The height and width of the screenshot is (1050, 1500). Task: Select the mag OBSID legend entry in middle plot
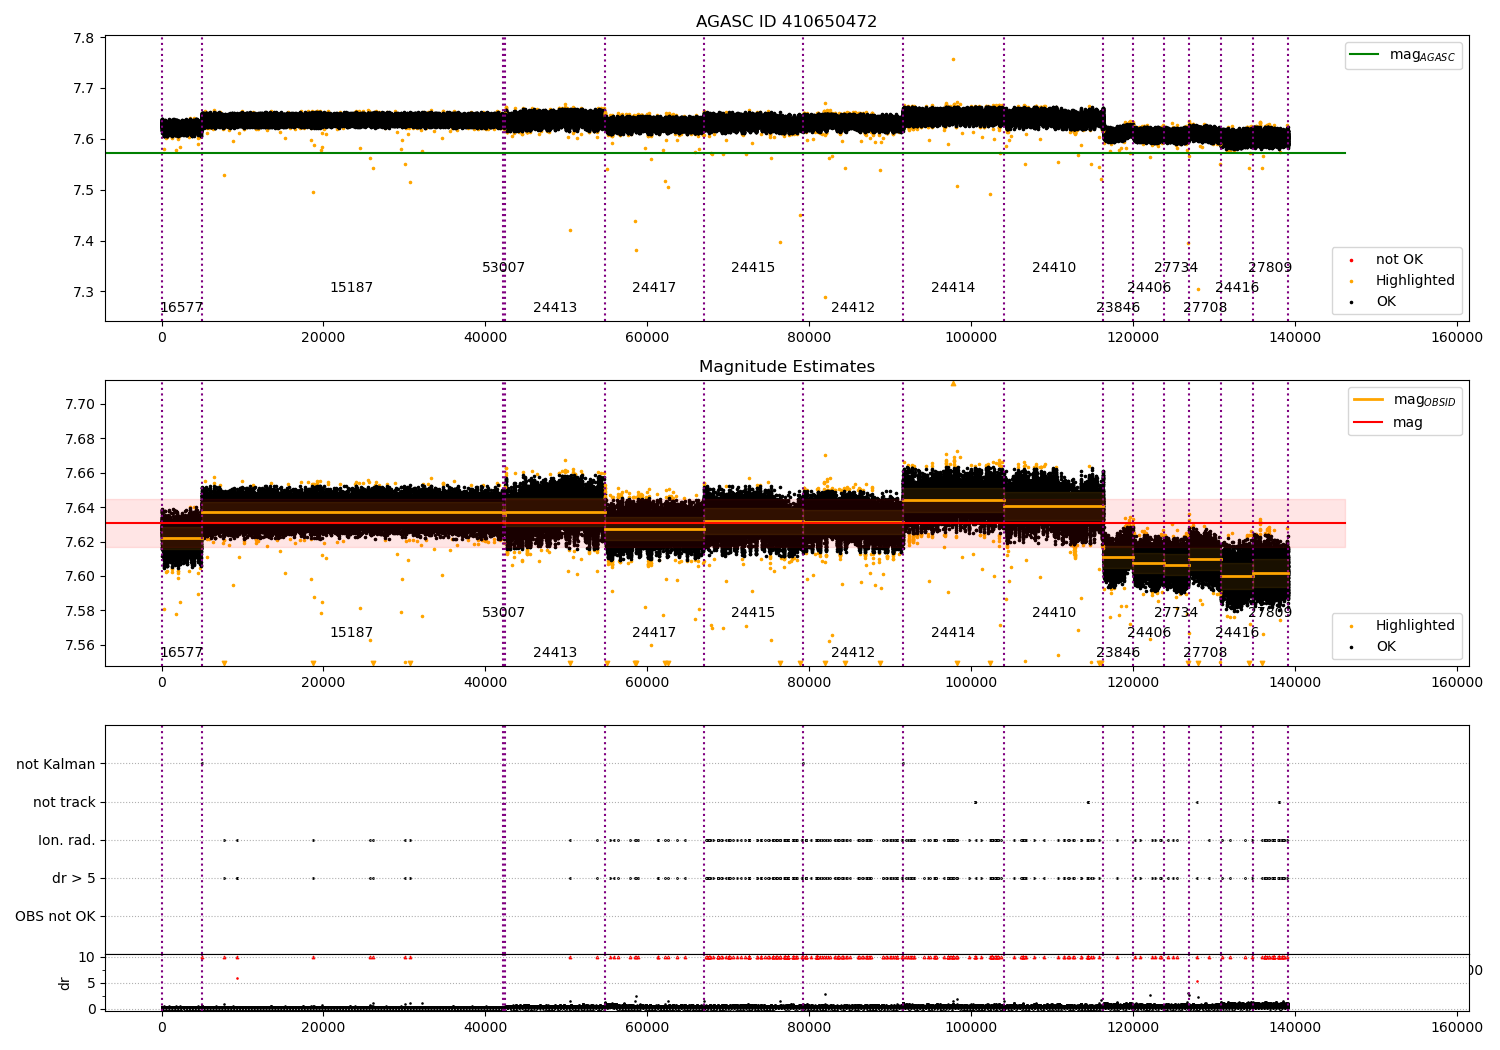click(1404, 400)
